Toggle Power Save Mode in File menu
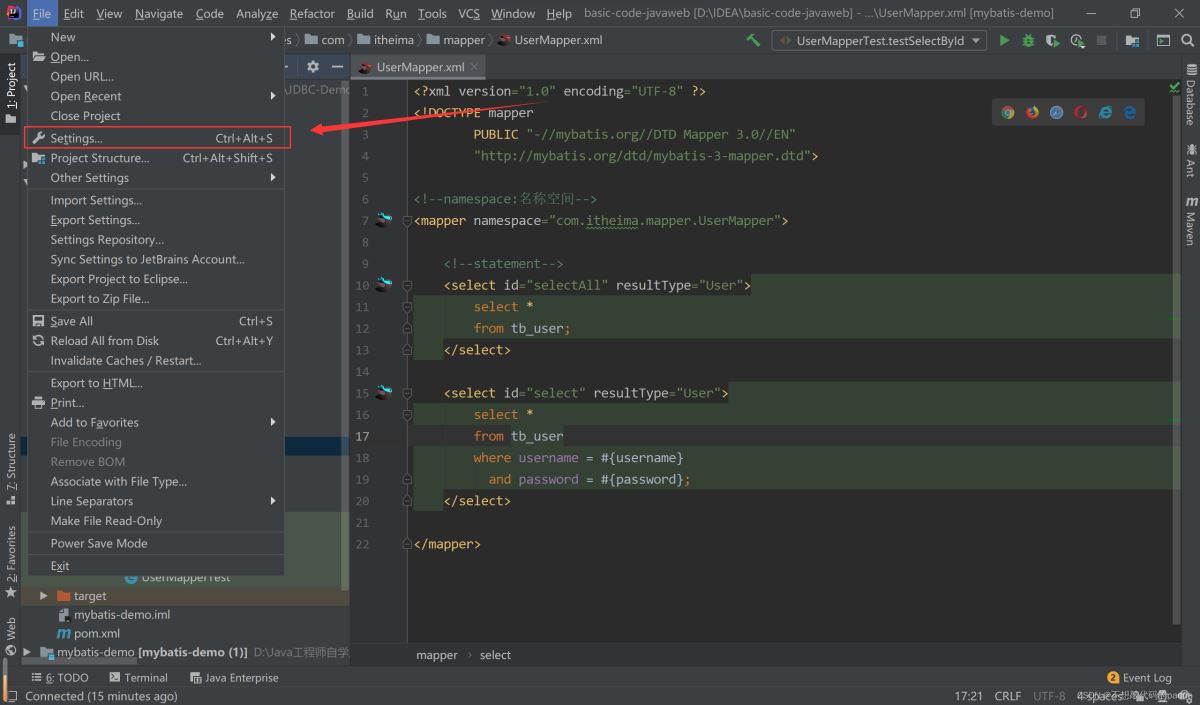 pos(155,543)
